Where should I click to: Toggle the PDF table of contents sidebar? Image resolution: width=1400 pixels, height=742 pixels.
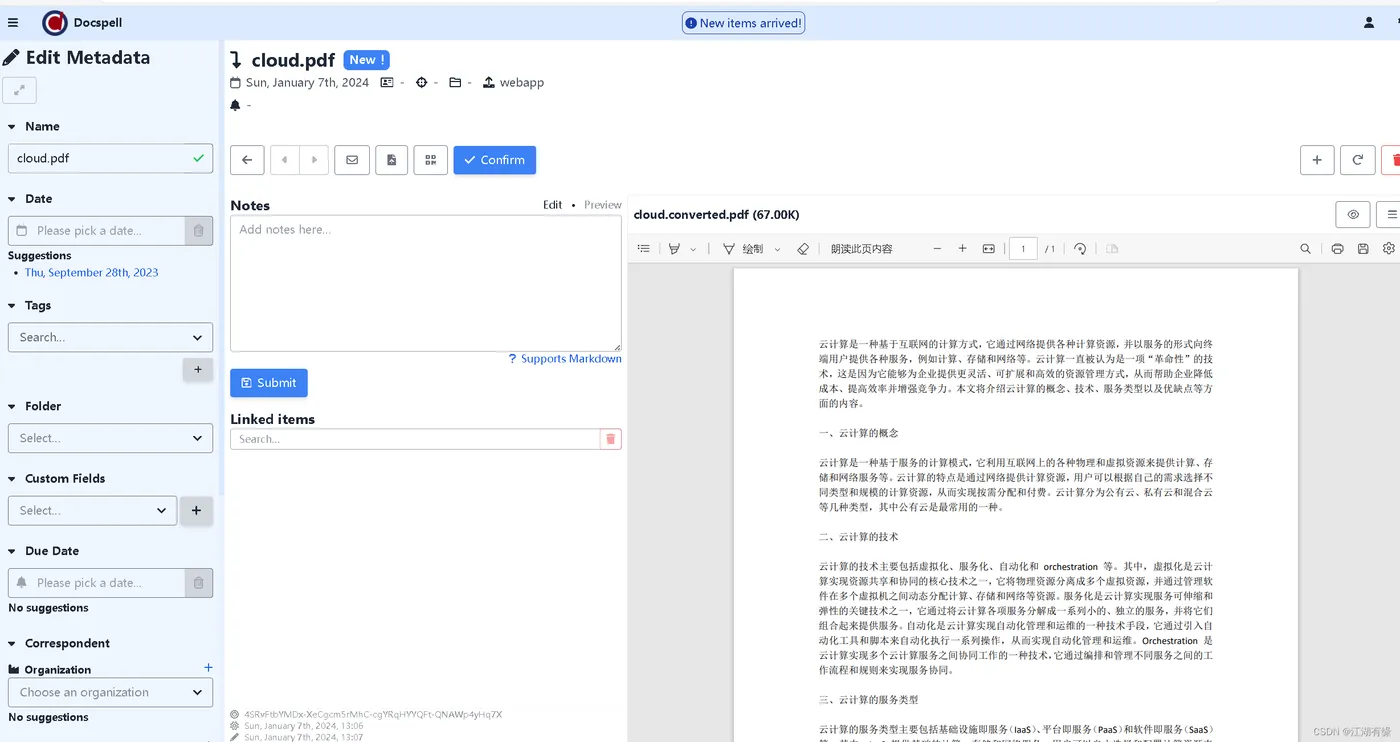click(x=644, y=249)
